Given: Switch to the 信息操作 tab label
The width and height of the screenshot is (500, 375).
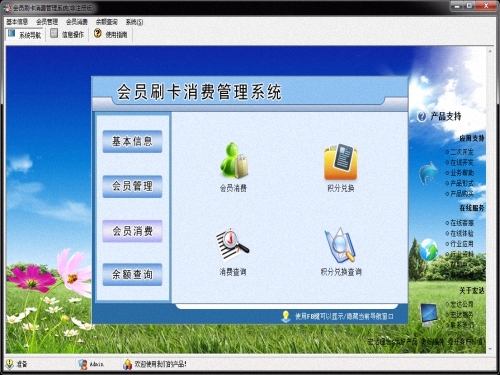Looking at the screenshot, I should pyautogui.click(x=73, y=34).
